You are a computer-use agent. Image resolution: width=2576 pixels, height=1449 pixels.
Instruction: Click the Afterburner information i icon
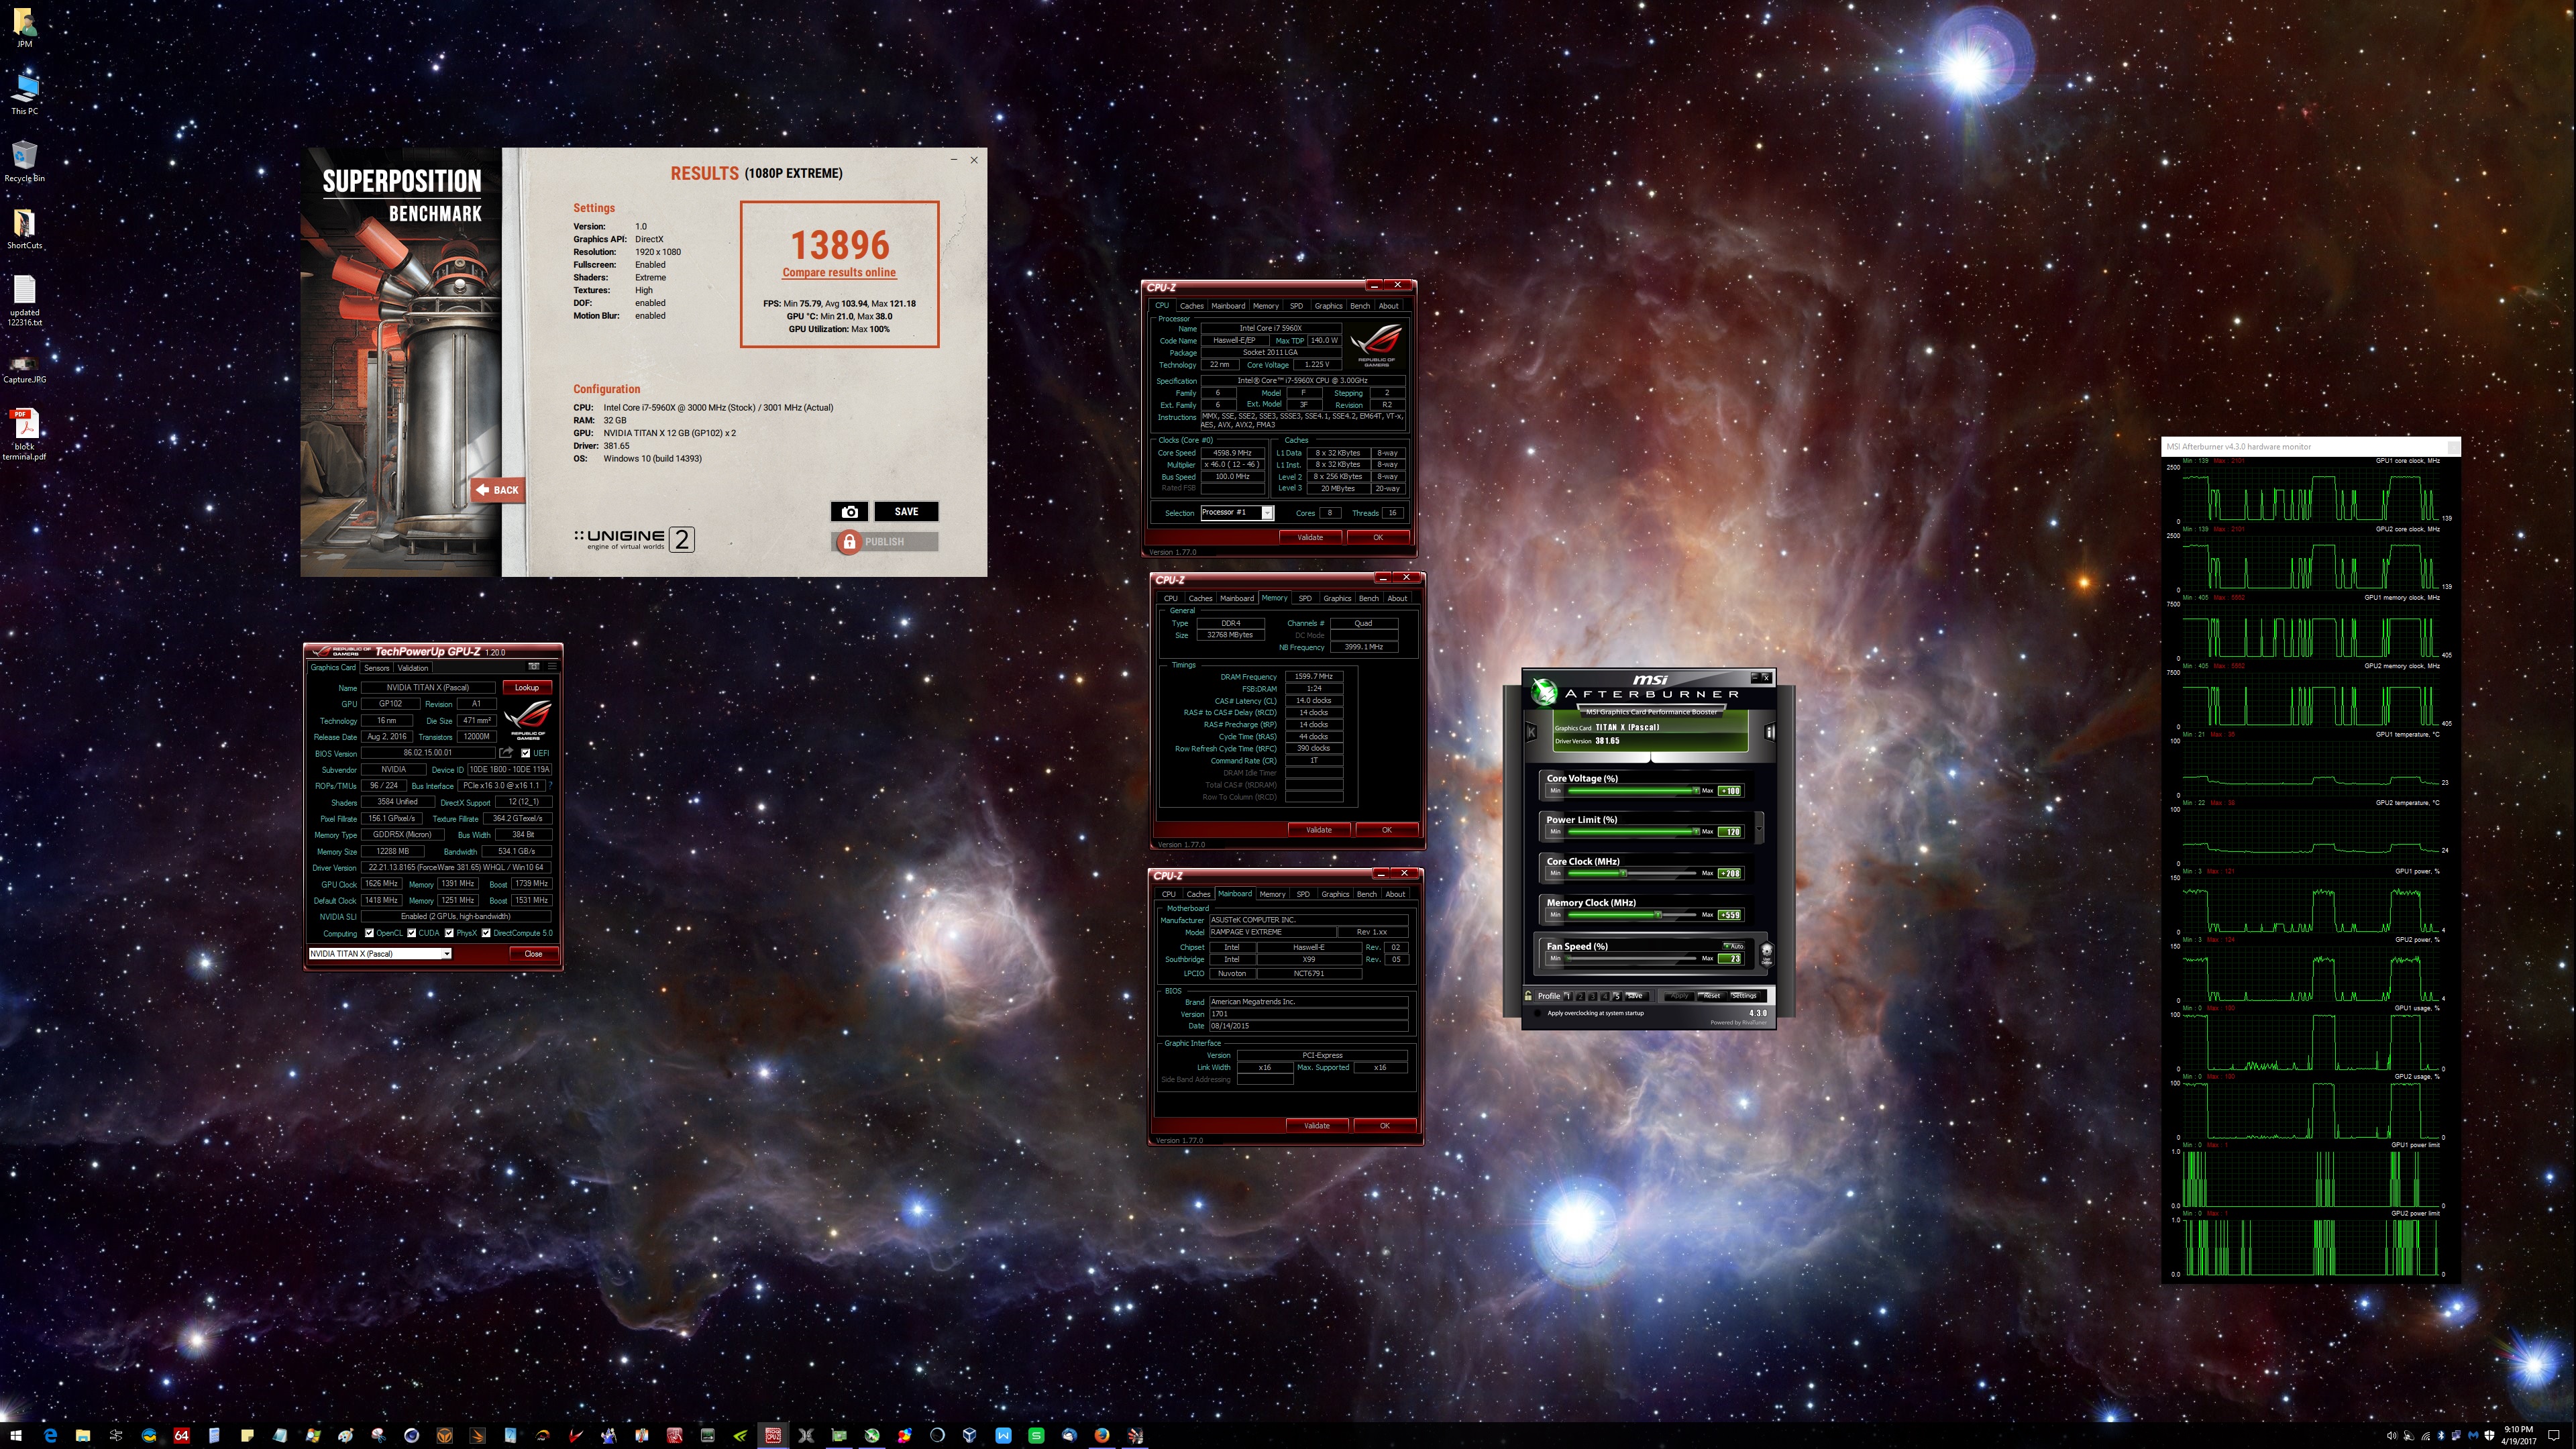pos(1770,733)
